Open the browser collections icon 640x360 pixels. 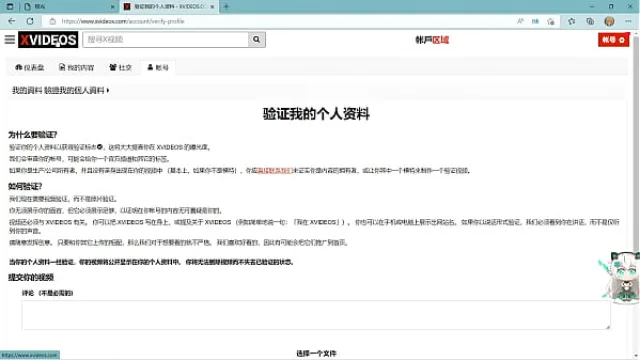590,21
